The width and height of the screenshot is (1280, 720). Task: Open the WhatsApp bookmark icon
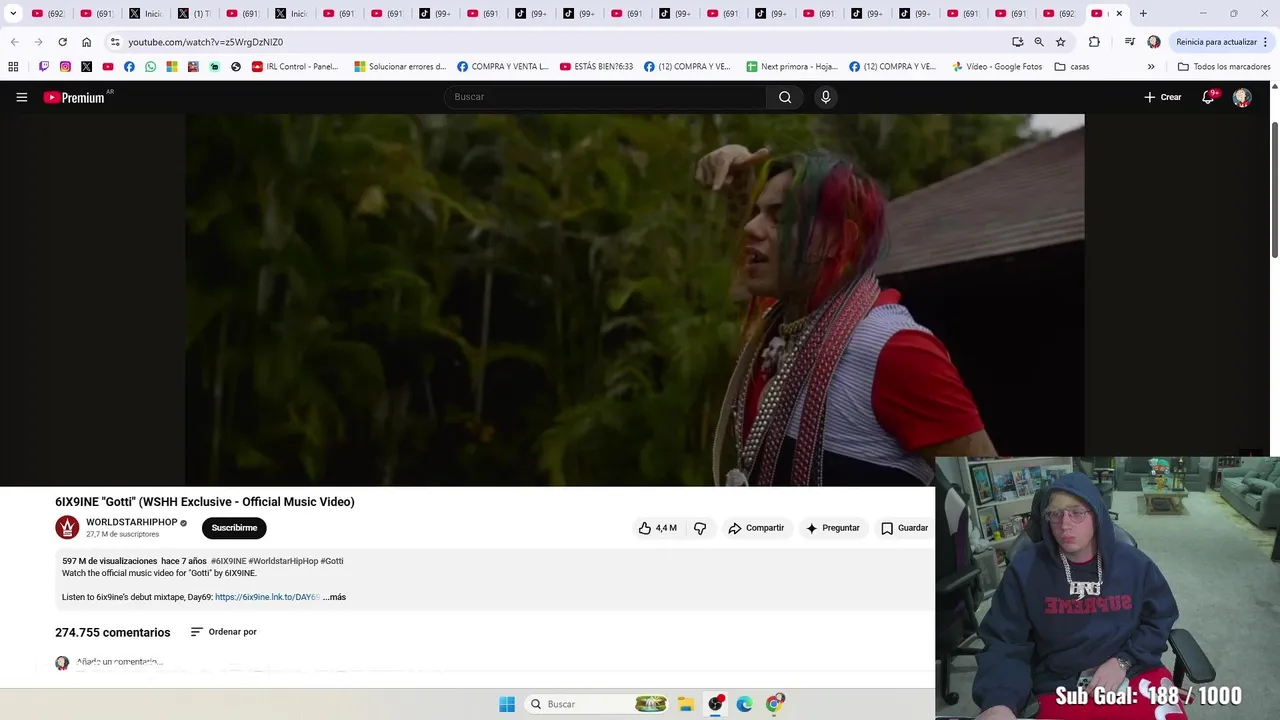(150, 67)
